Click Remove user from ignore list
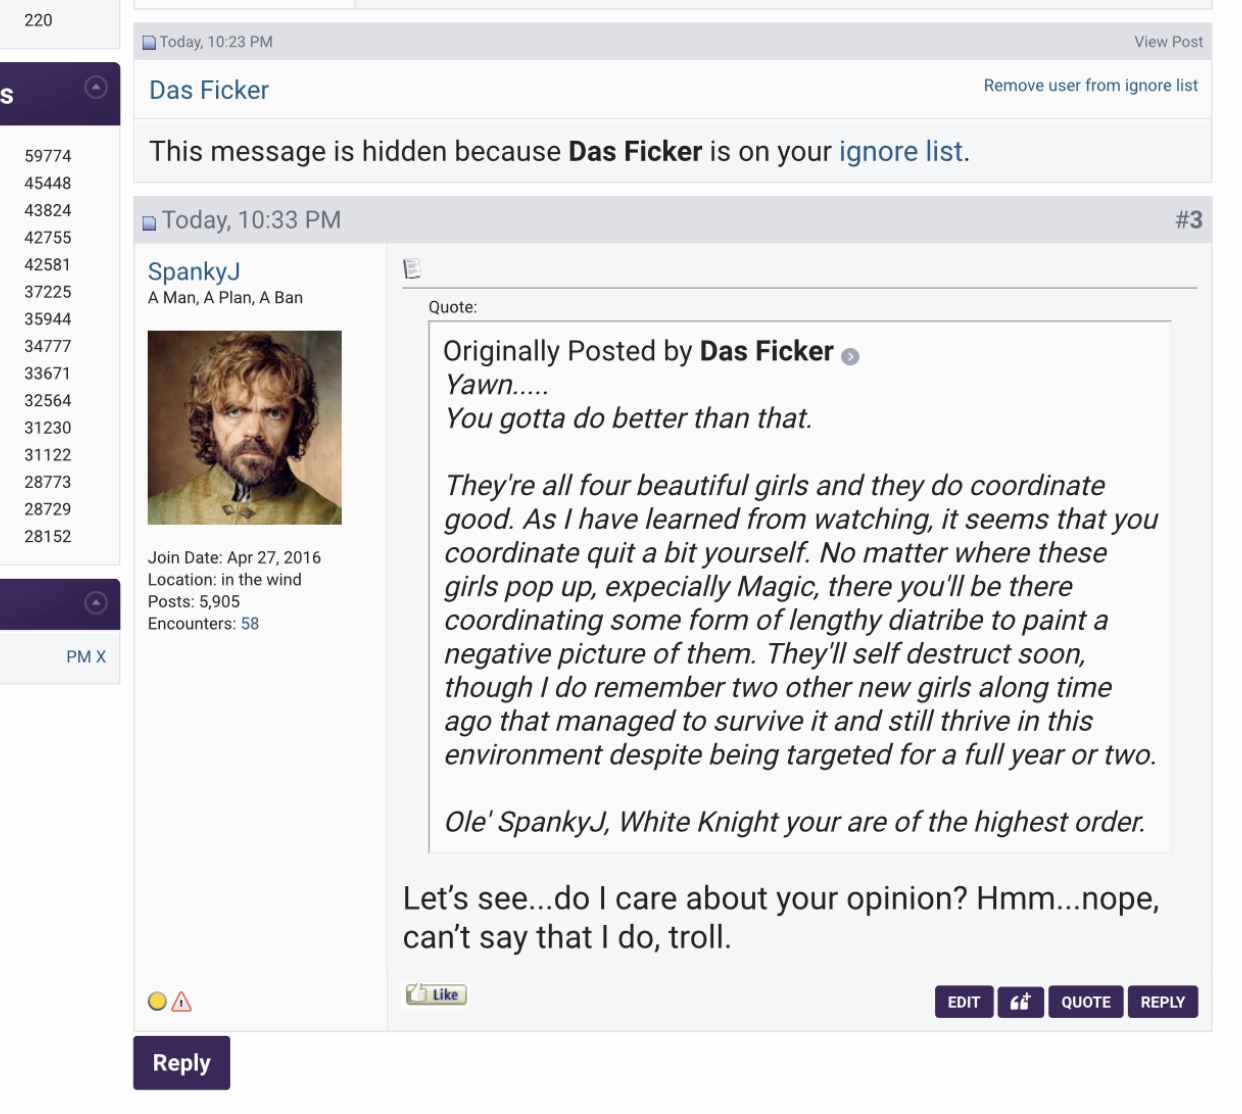 click(1090, 85)
